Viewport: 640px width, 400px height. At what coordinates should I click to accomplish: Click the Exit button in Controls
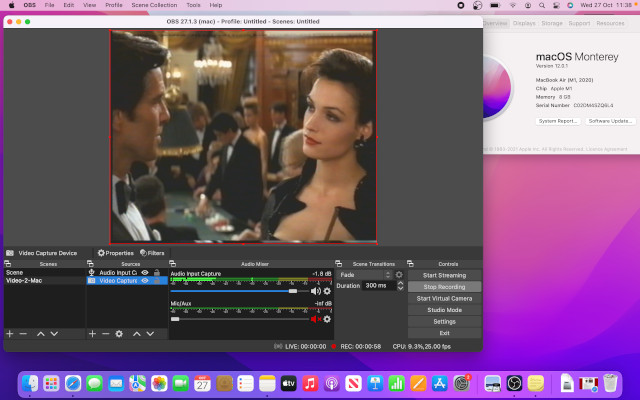point(444,333)
